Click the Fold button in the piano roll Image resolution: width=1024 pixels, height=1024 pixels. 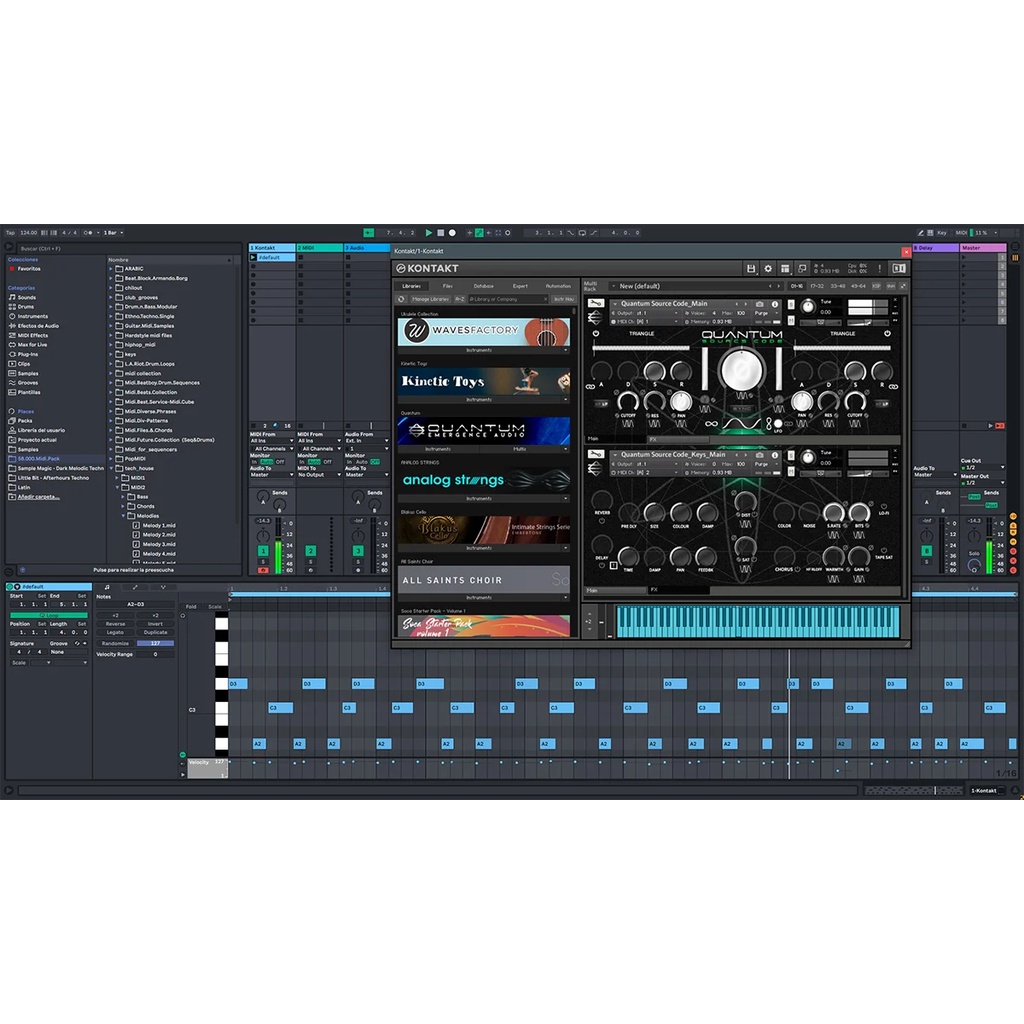[x=191, y=607]
